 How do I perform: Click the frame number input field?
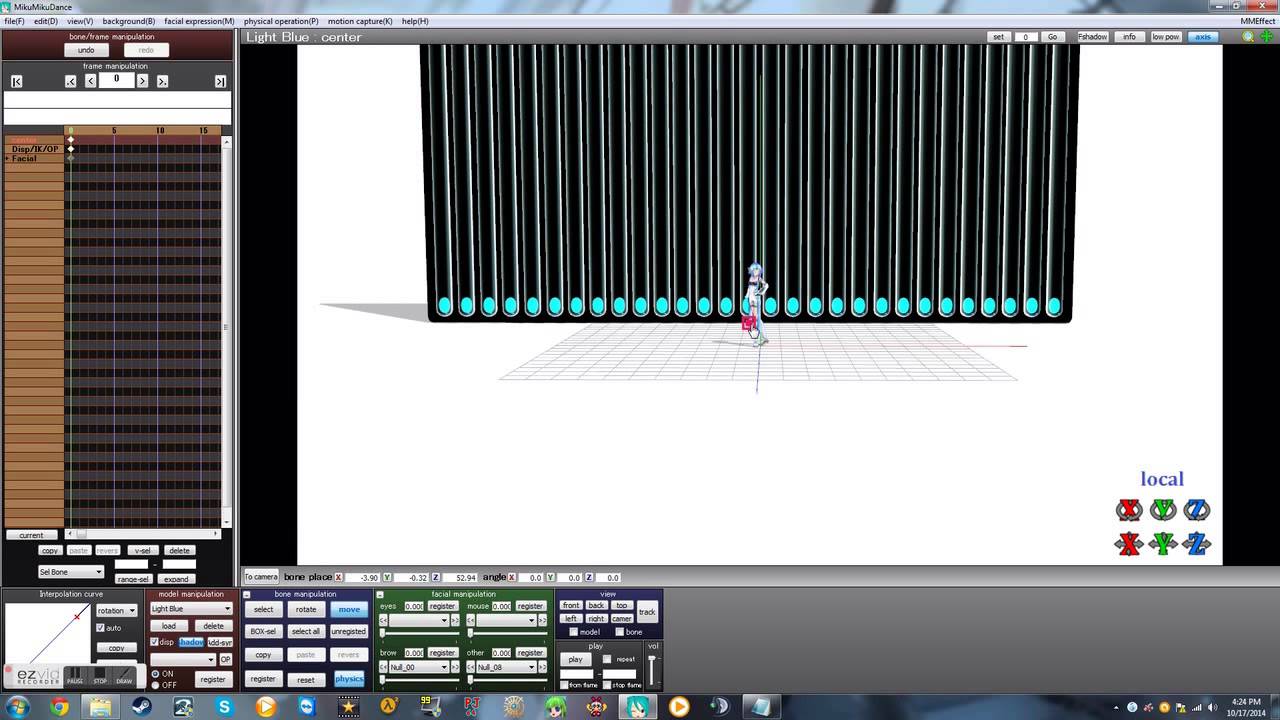point(116,80)
